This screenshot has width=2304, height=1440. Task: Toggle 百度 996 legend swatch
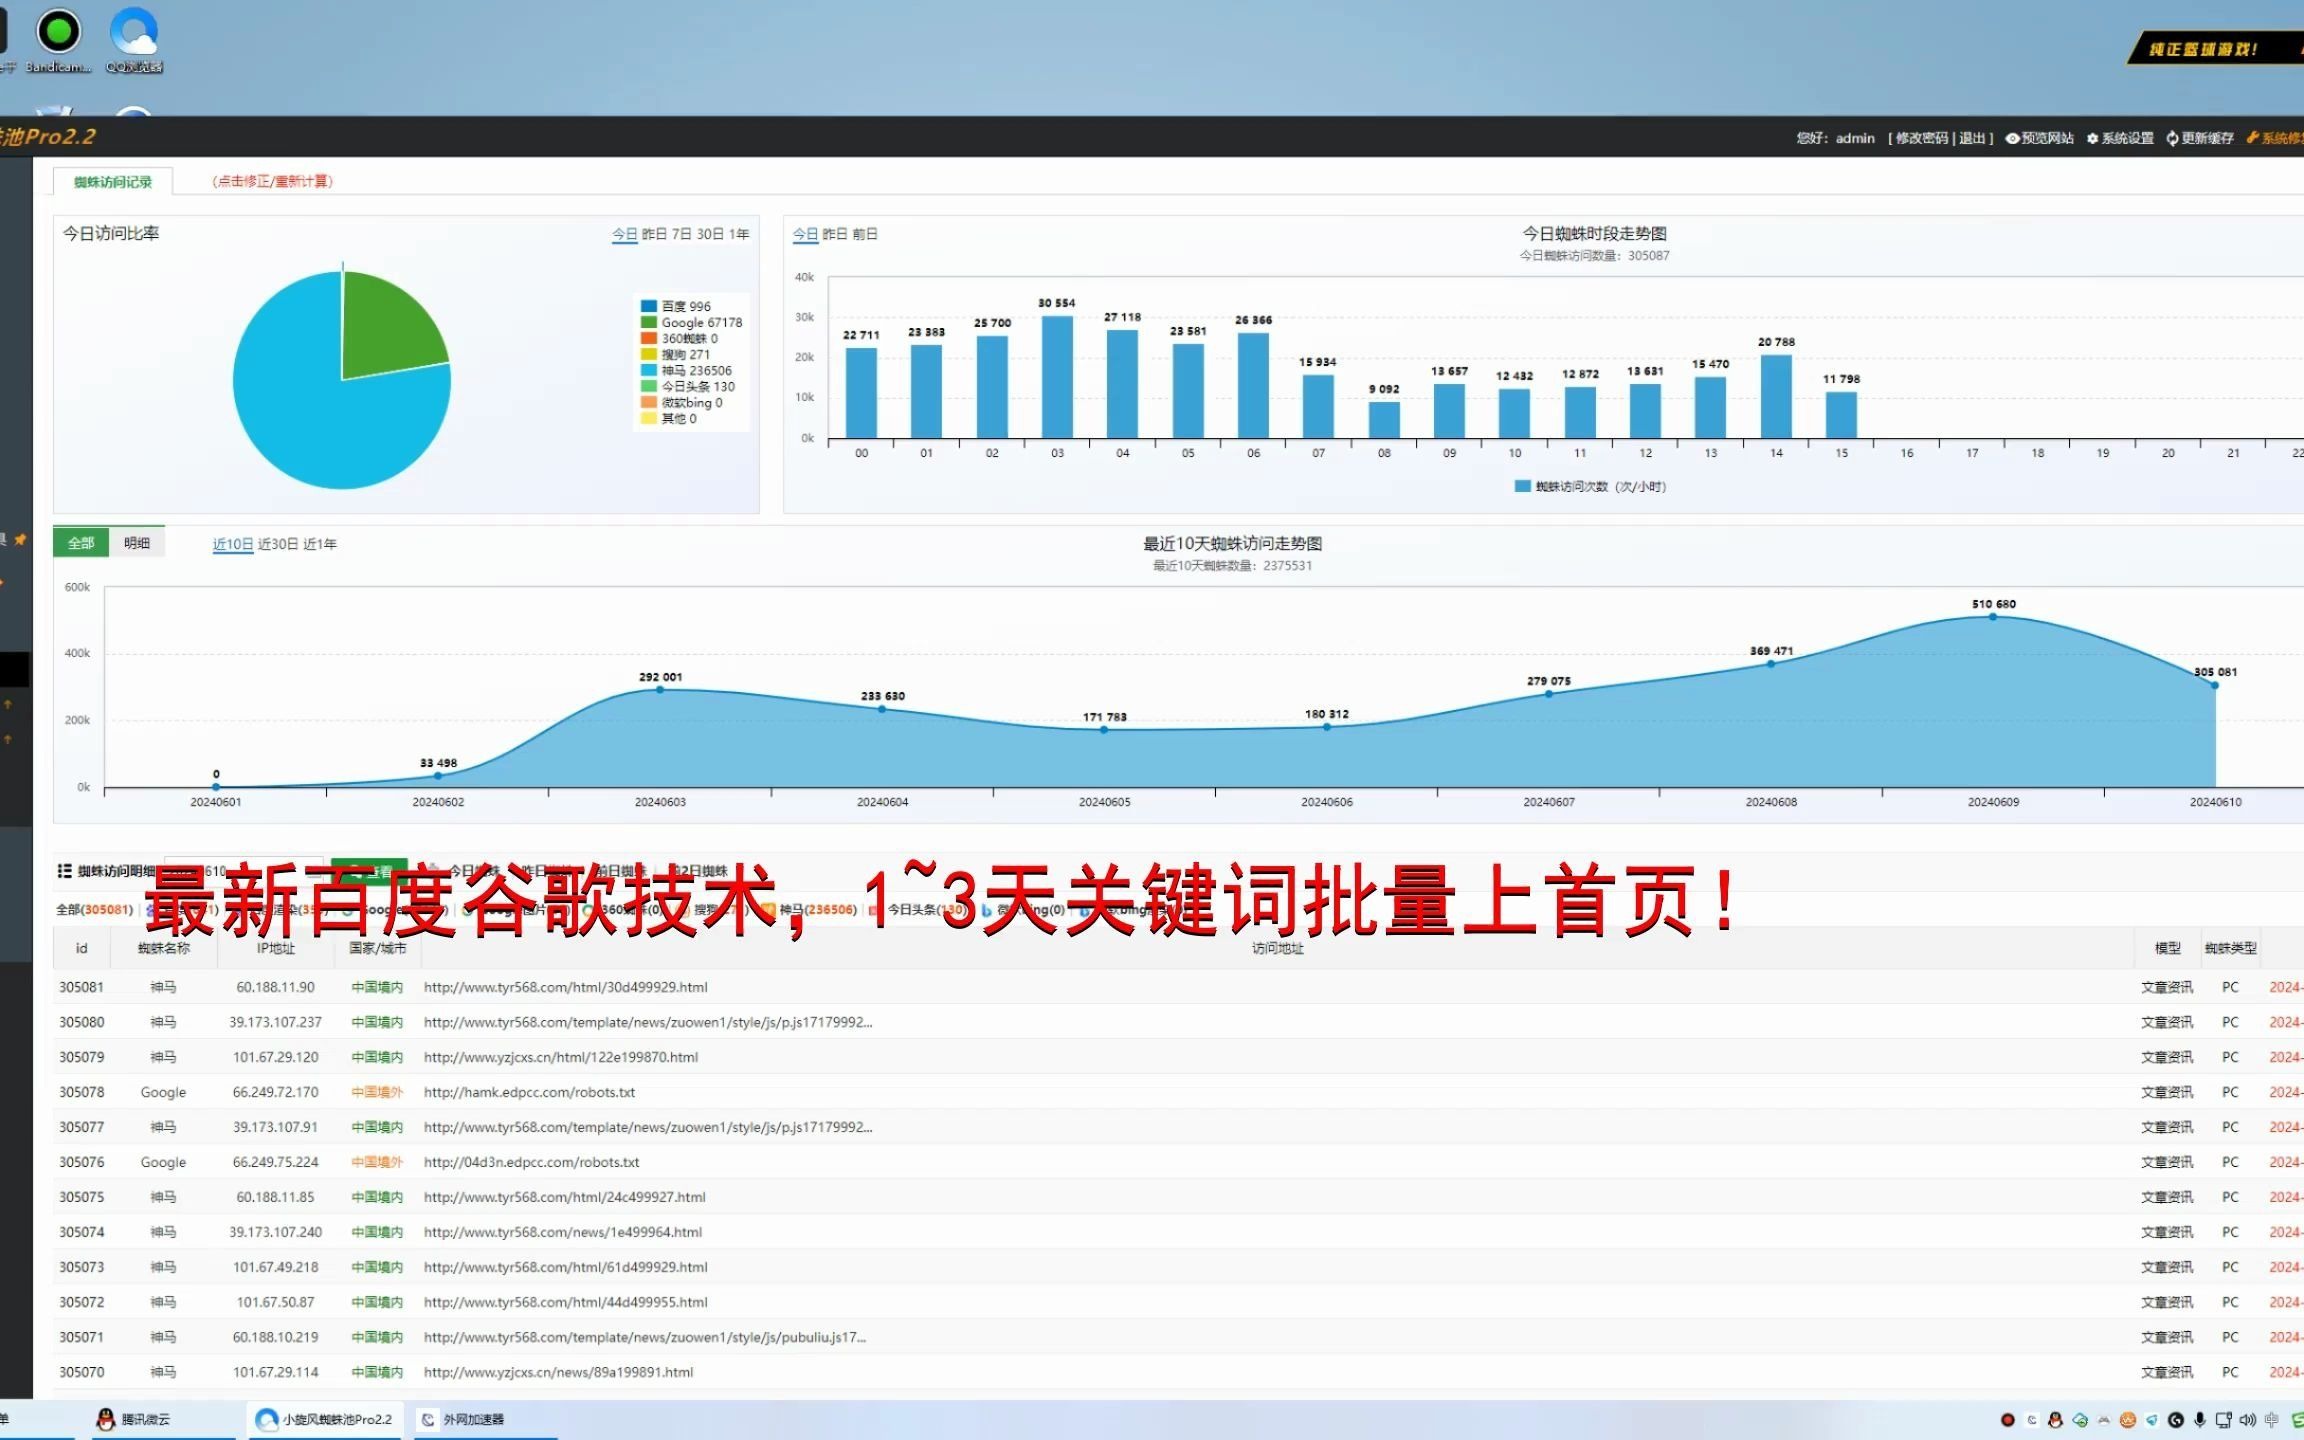[648, 306]
